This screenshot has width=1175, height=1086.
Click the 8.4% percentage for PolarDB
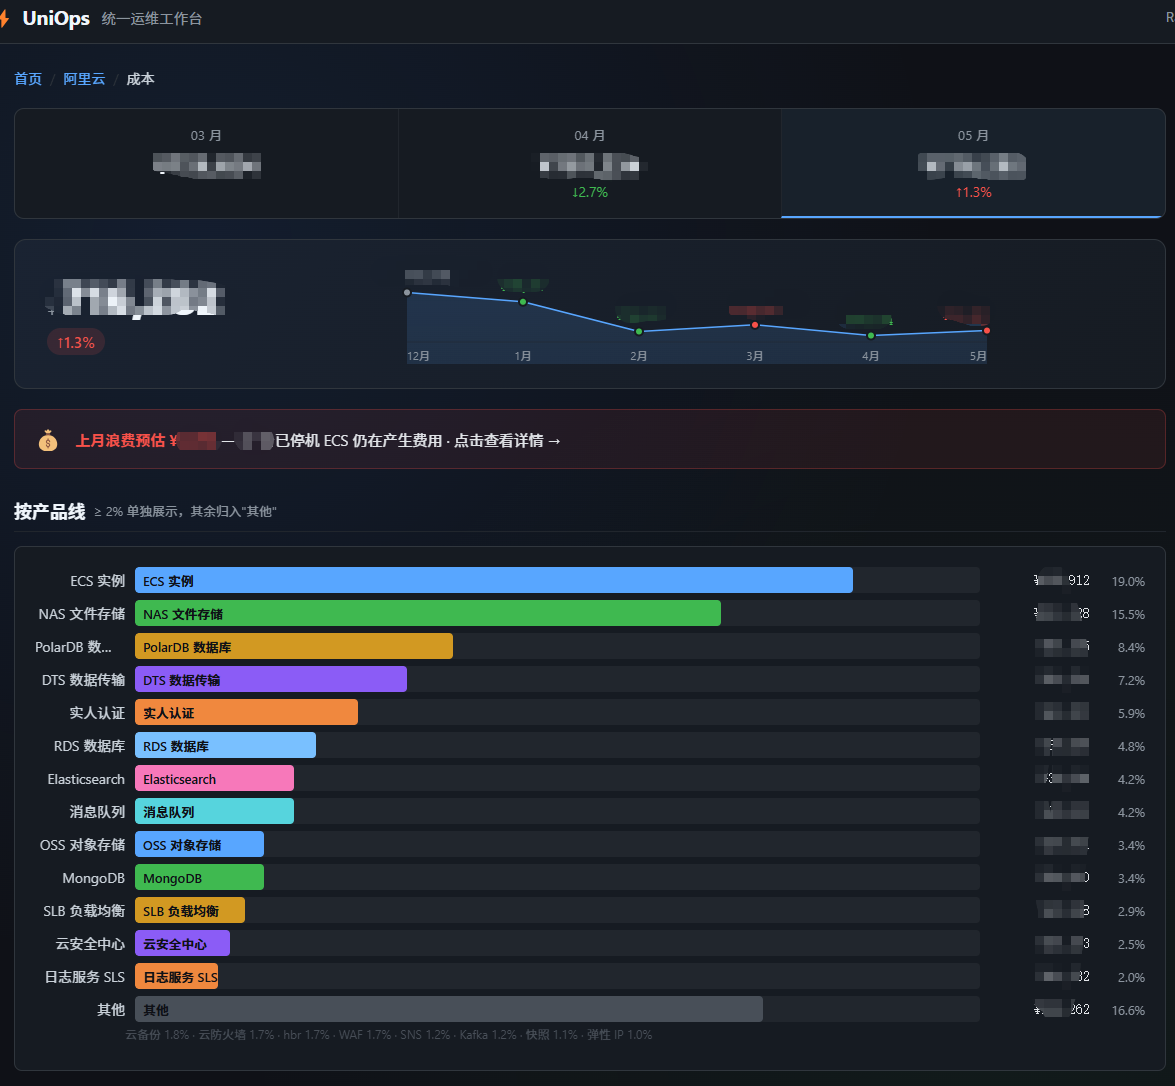click(x=1131, y=648)
